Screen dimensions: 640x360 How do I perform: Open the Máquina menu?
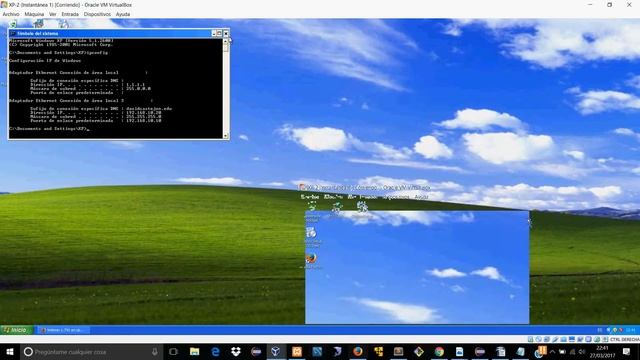34,14
